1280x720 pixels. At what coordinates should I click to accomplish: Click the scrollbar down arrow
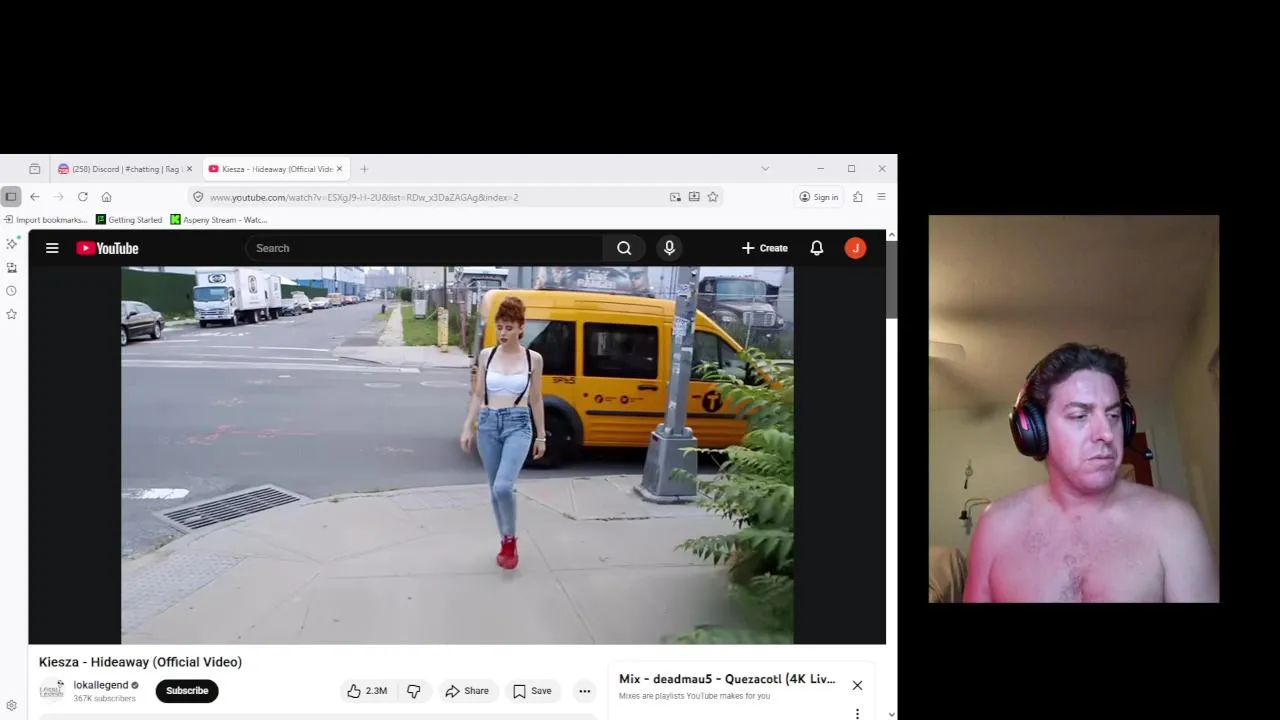[892, 714]
